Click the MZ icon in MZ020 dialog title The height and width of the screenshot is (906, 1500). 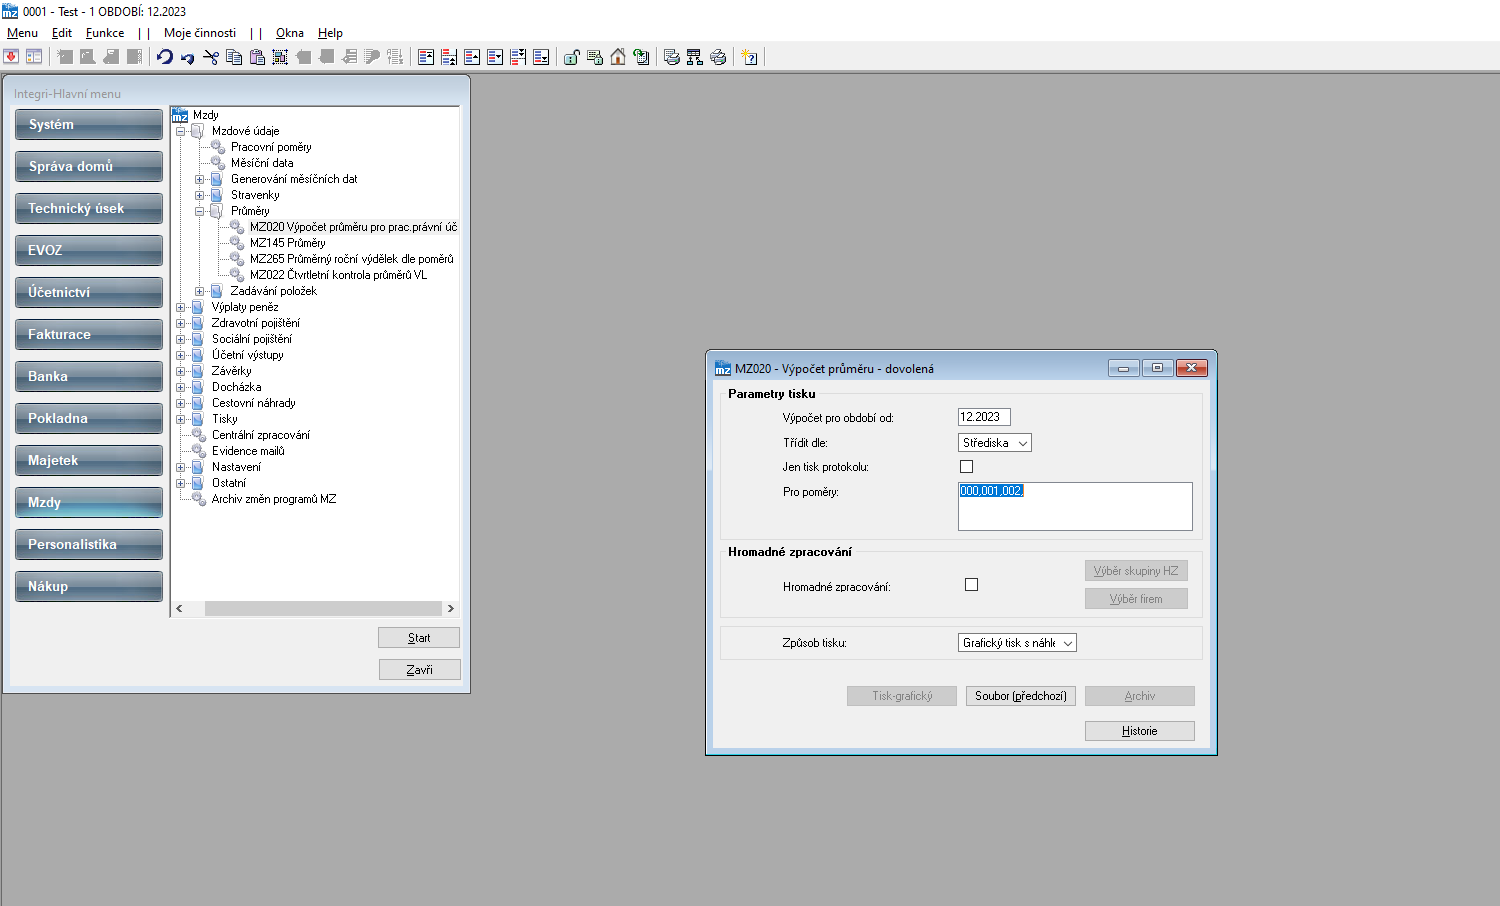click(722, 368)
